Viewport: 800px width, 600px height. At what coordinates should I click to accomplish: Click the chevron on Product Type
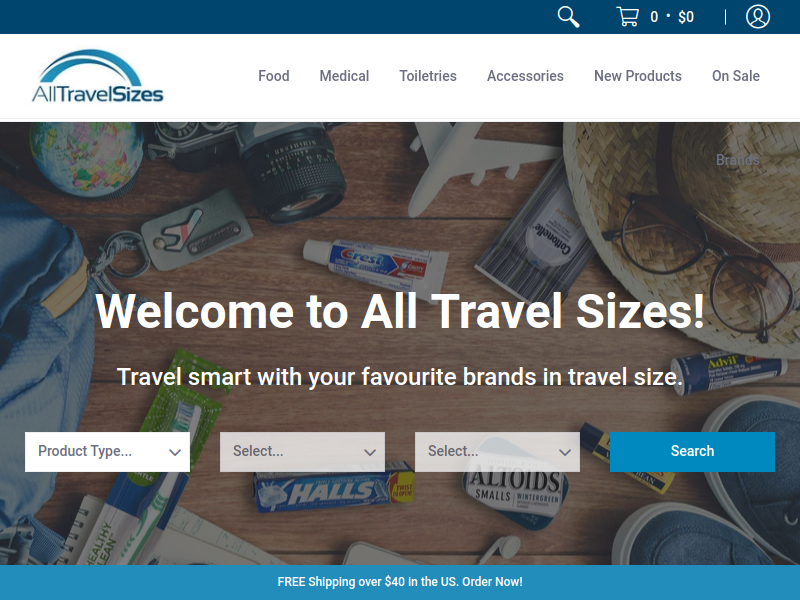coord(175,452)
